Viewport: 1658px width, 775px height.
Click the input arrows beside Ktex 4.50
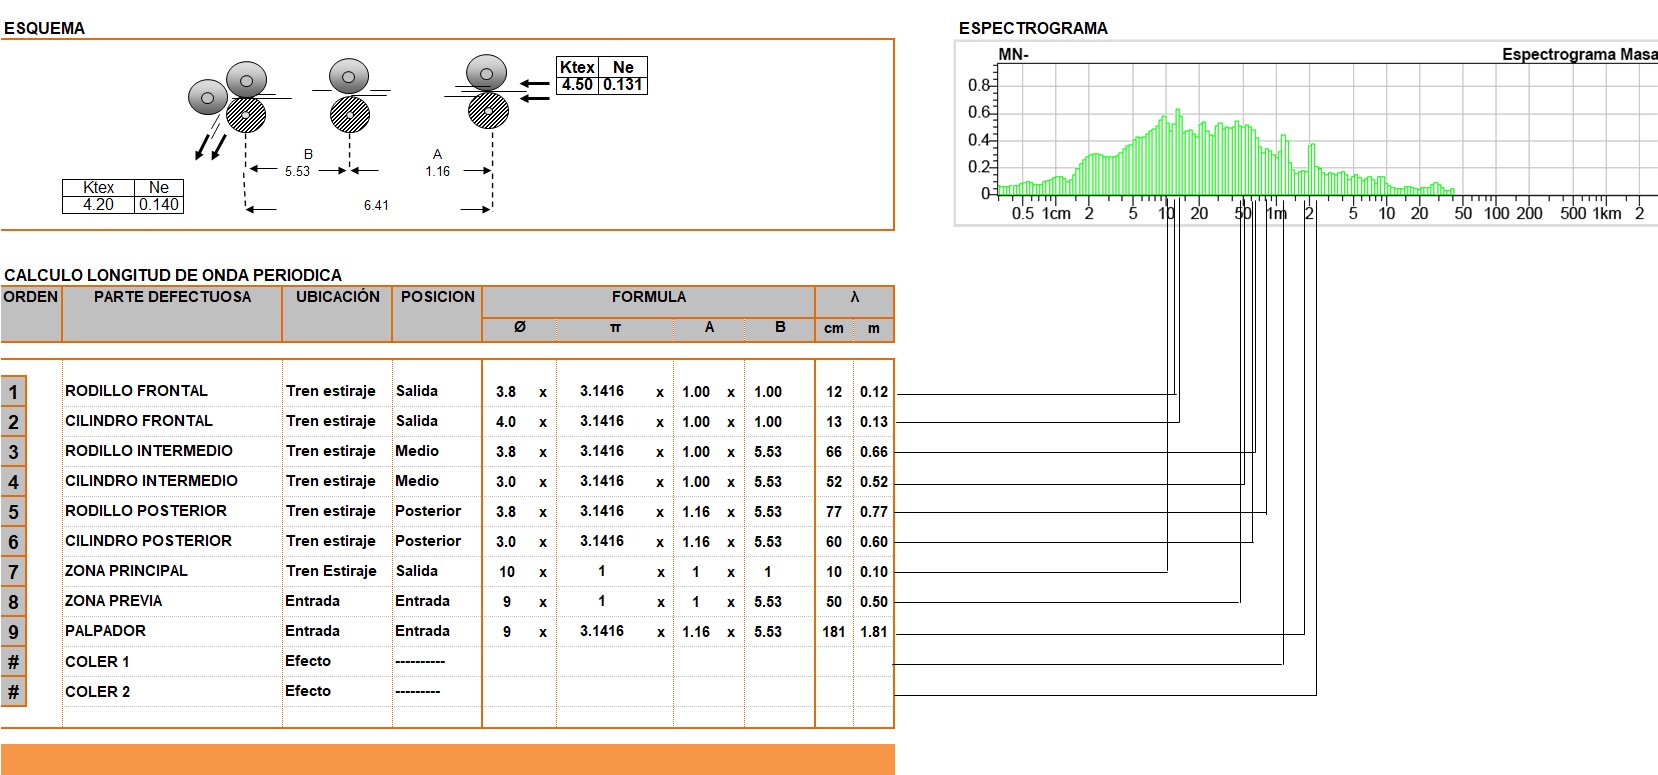535,91
